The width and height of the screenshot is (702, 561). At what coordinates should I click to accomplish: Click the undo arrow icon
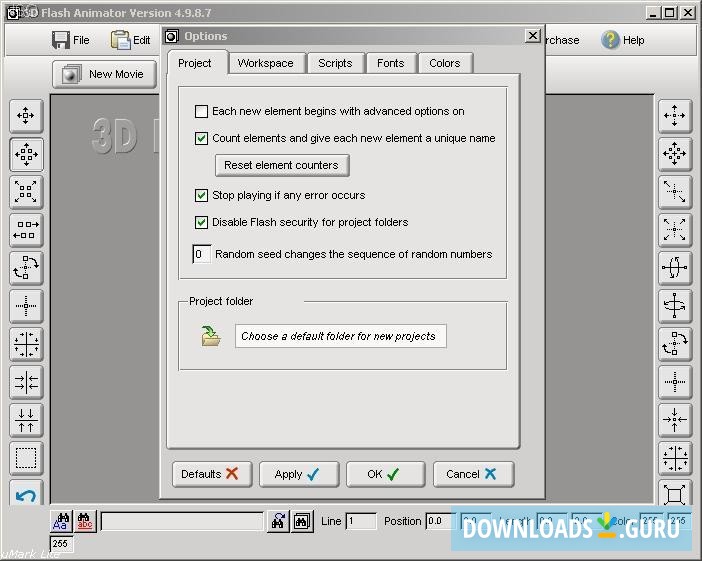[x=26, y=494]
